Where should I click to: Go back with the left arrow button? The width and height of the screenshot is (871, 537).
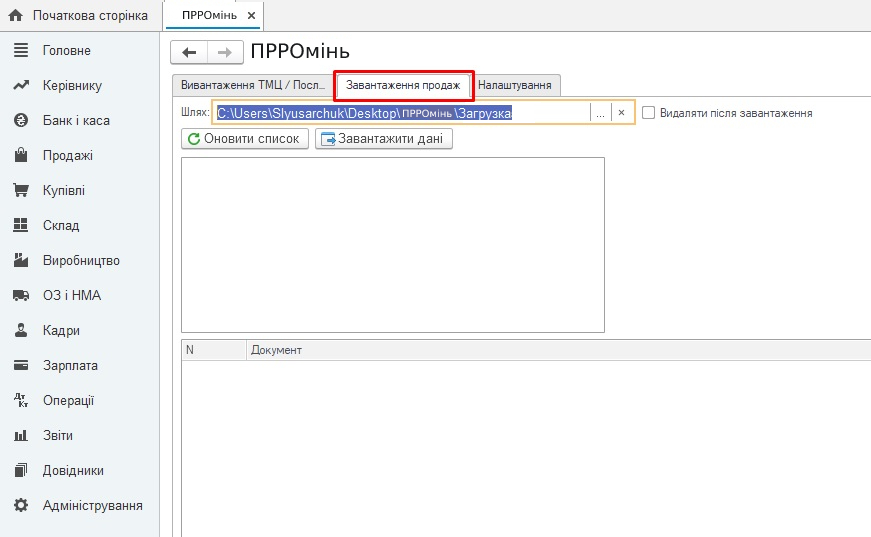189,52
